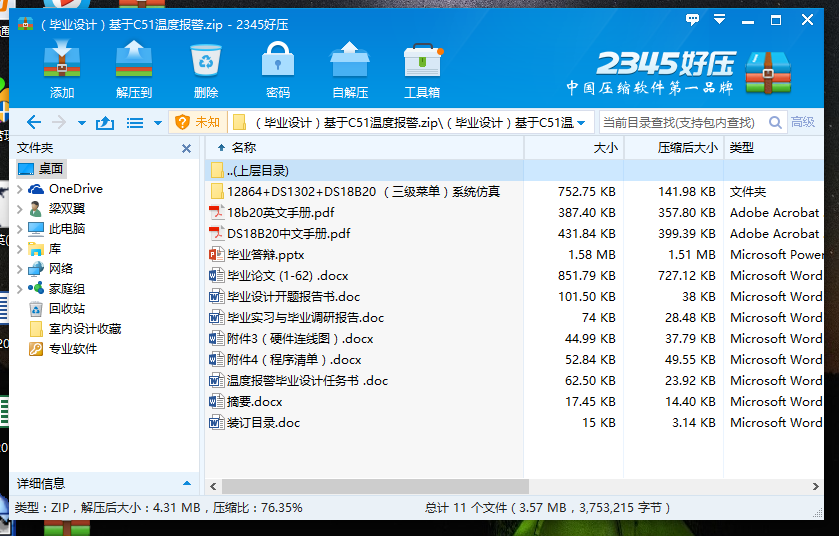Screen dimensions: 839x536
Task: Select the 回收站 tree item
Action: (x=57, y=309)
